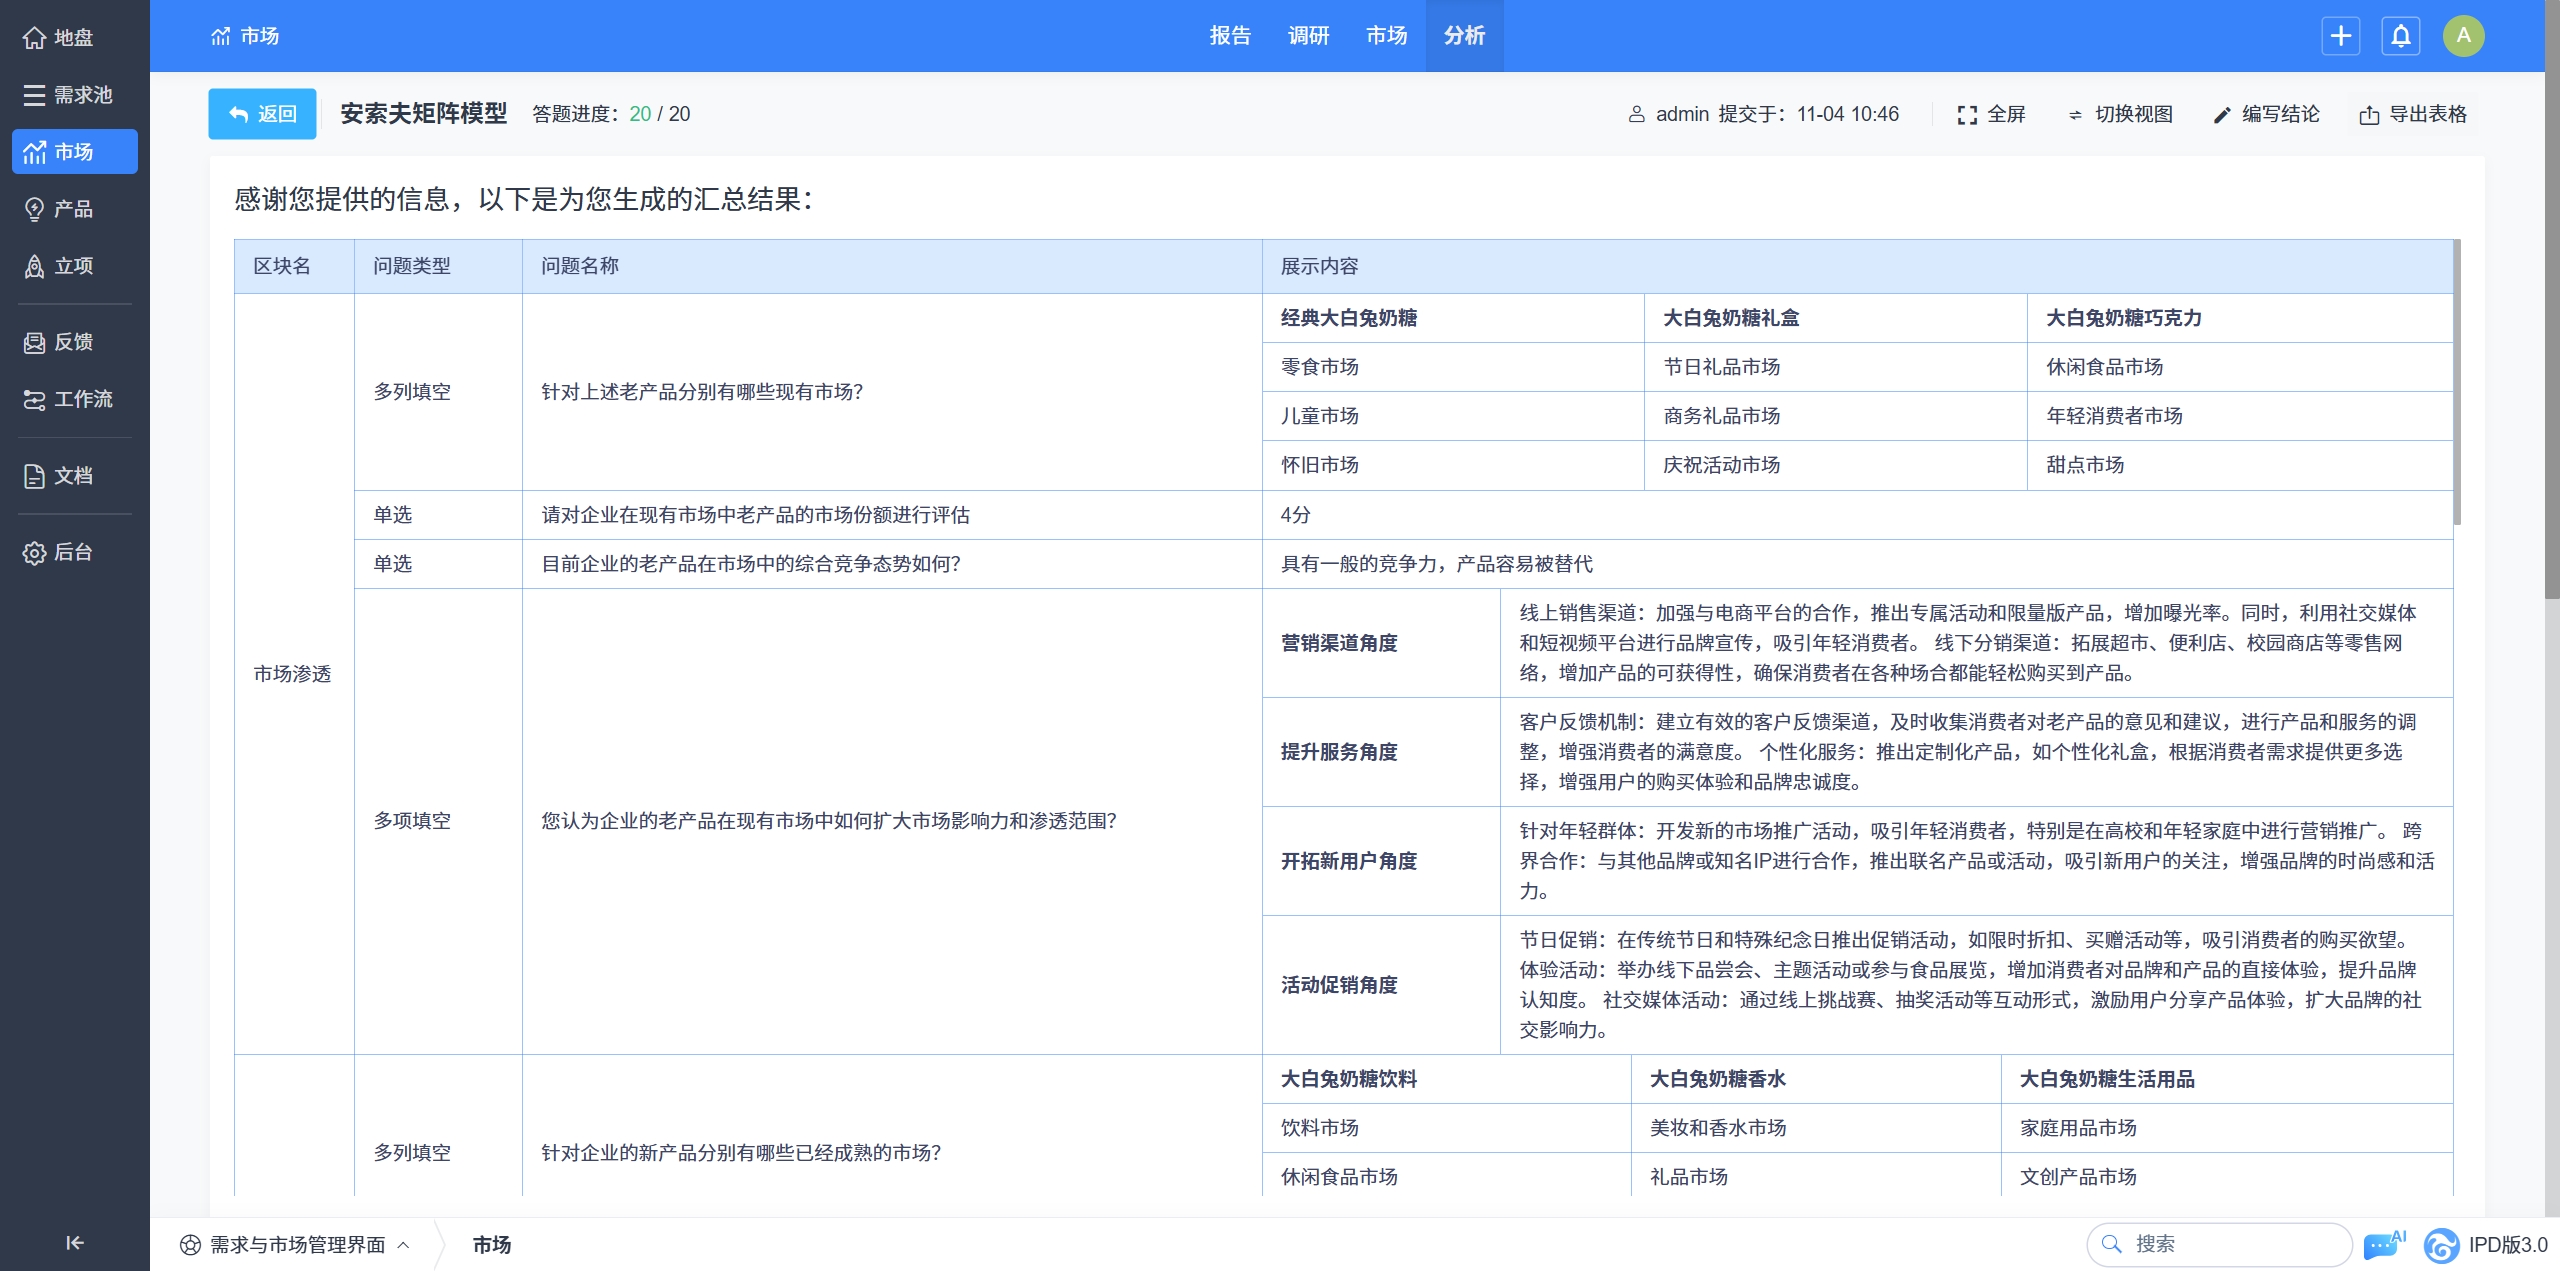Switch to the 市场 tab in header

click(1386, 36)
